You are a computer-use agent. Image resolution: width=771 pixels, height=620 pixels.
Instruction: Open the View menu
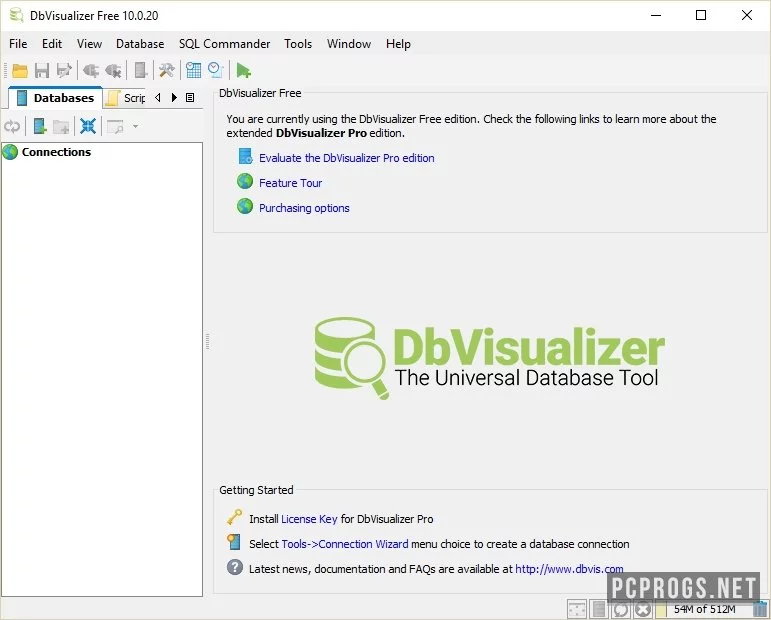coord(89,44)
